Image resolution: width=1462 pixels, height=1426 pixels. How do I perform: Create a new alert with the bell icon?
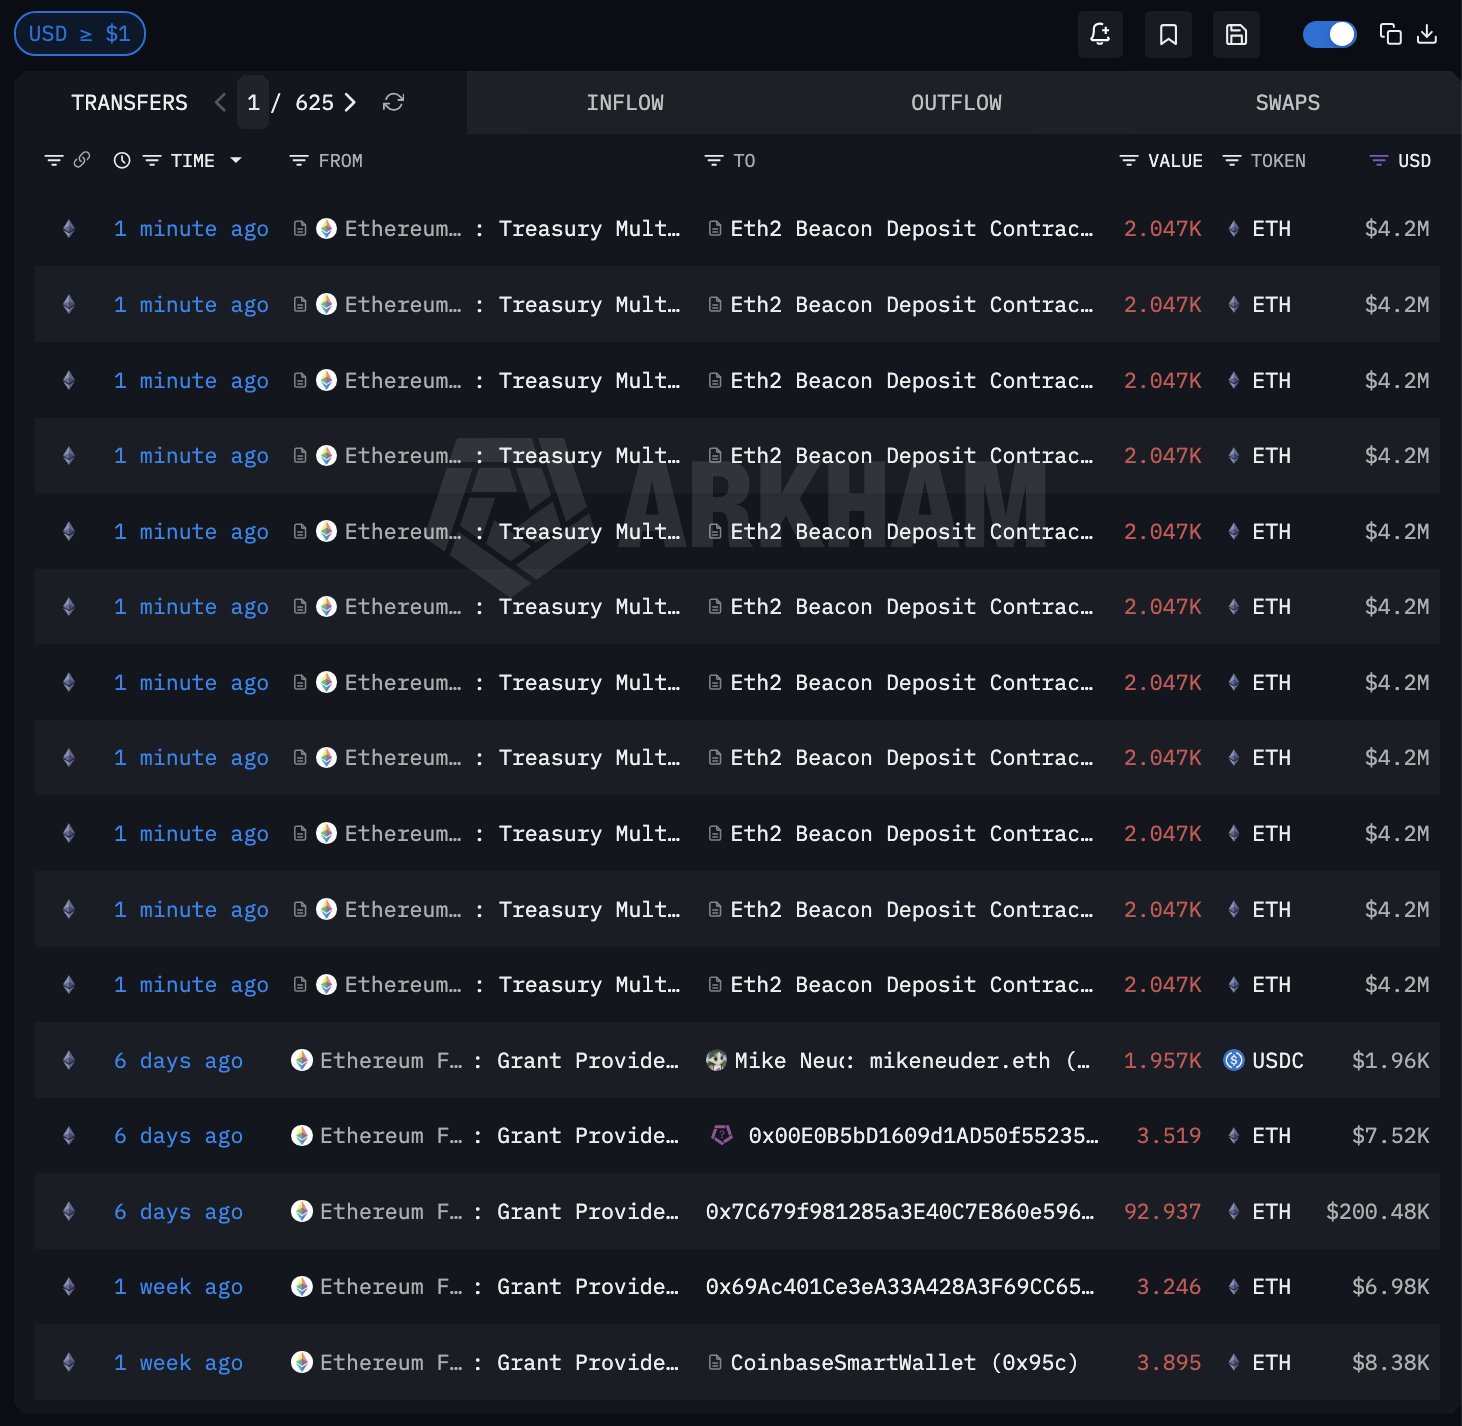pos(1100,34)
